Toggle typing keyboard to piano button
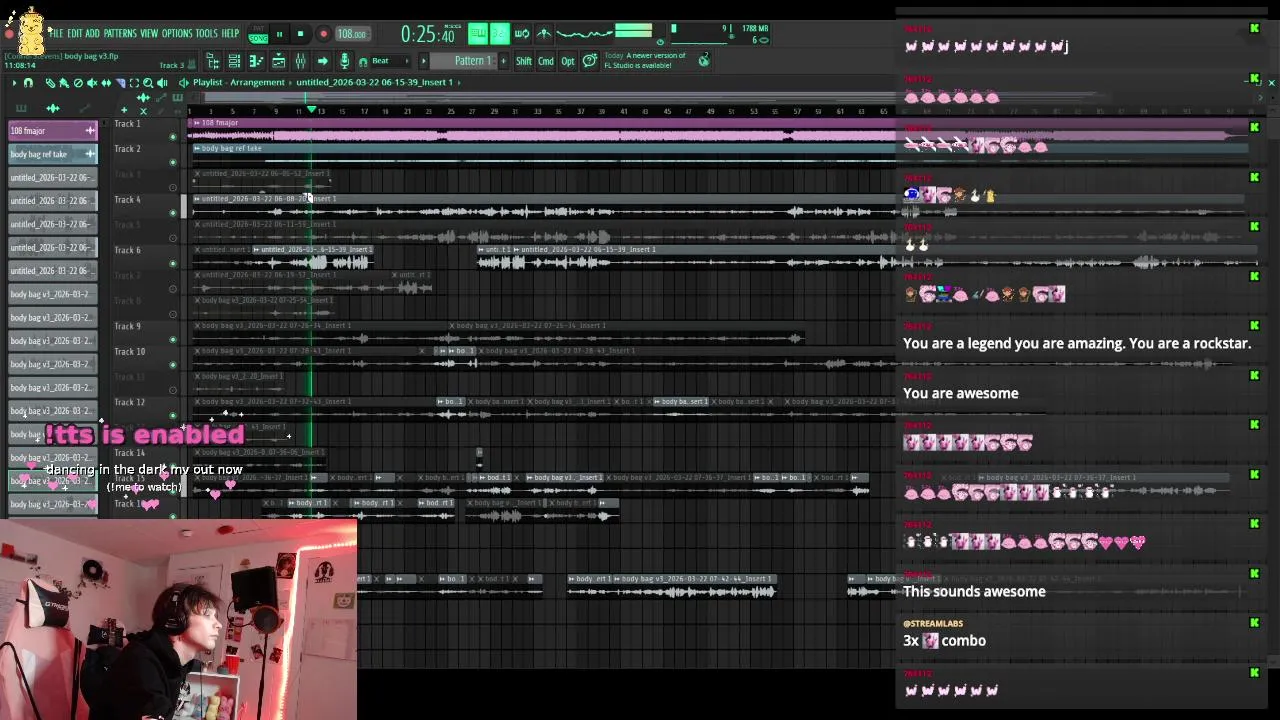 coord(478,34)
